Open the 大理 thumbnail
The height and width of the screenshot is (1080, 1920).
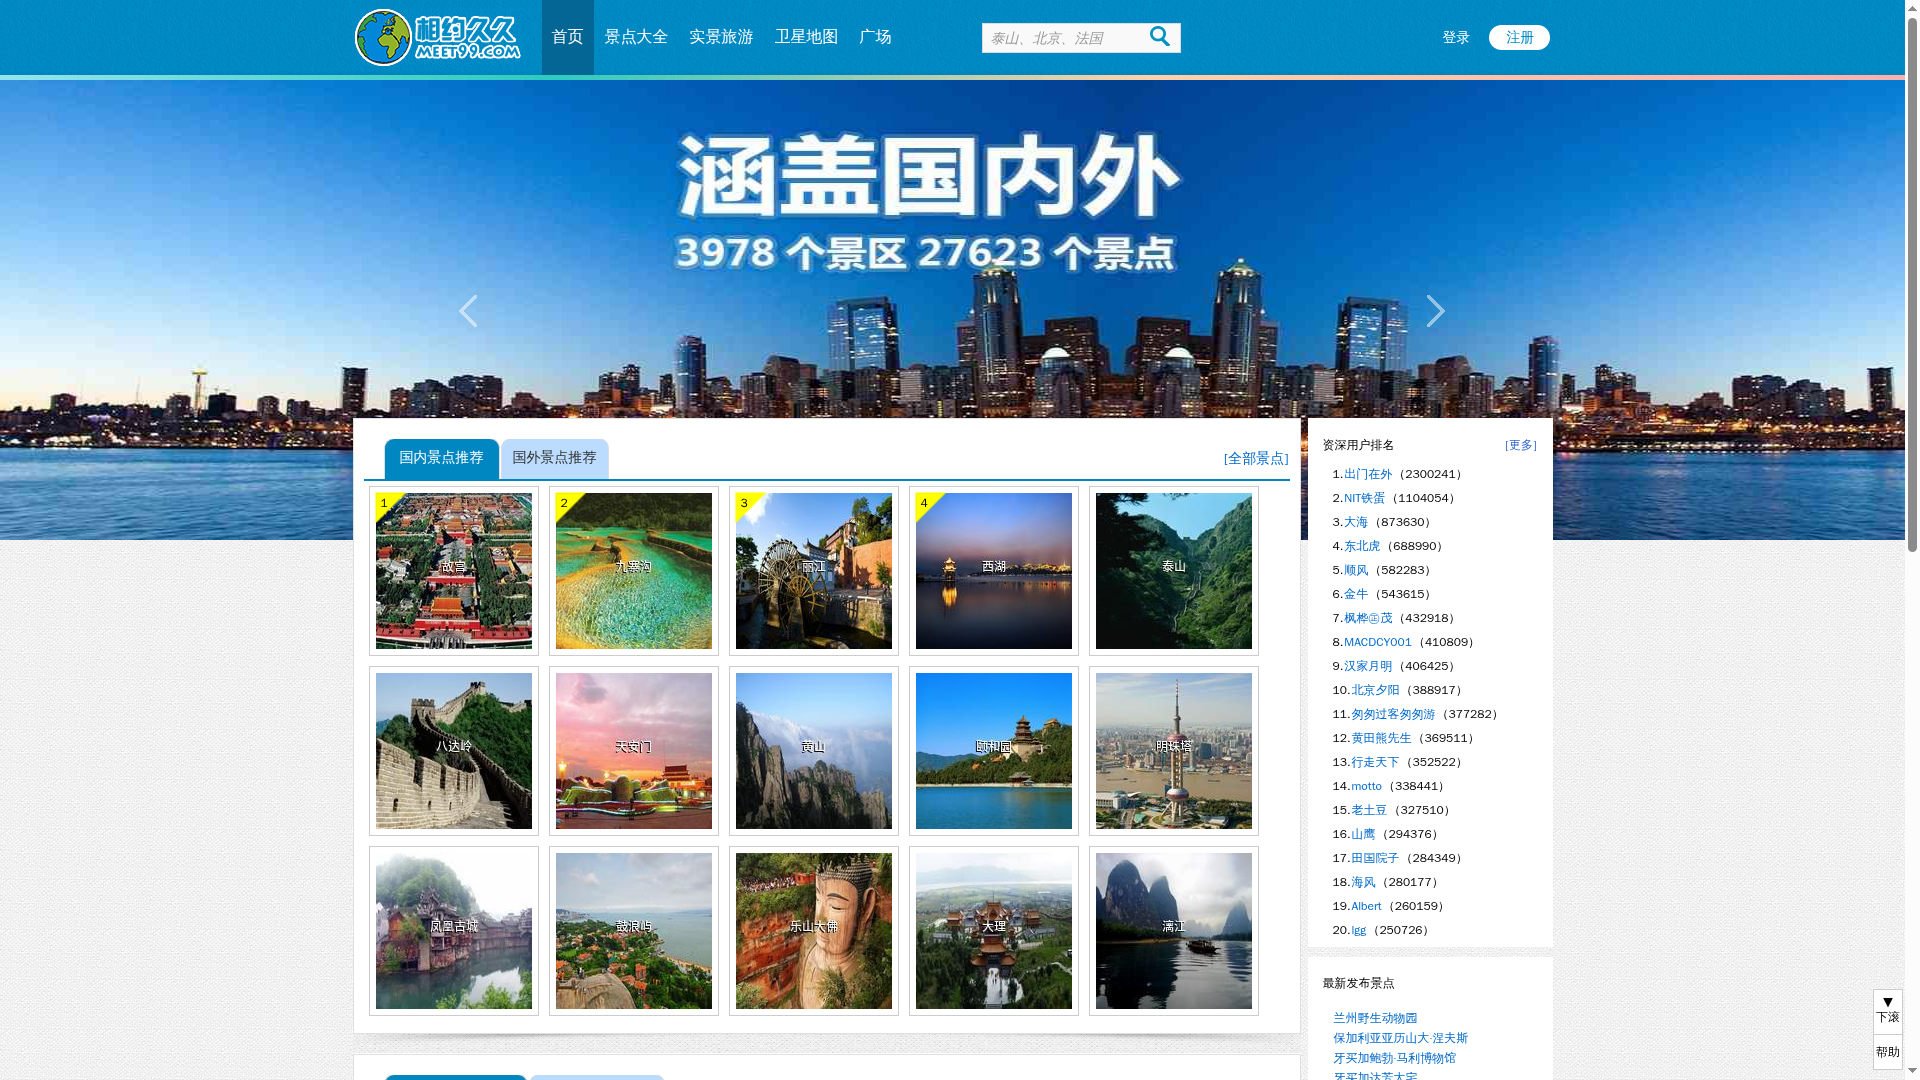994,931
